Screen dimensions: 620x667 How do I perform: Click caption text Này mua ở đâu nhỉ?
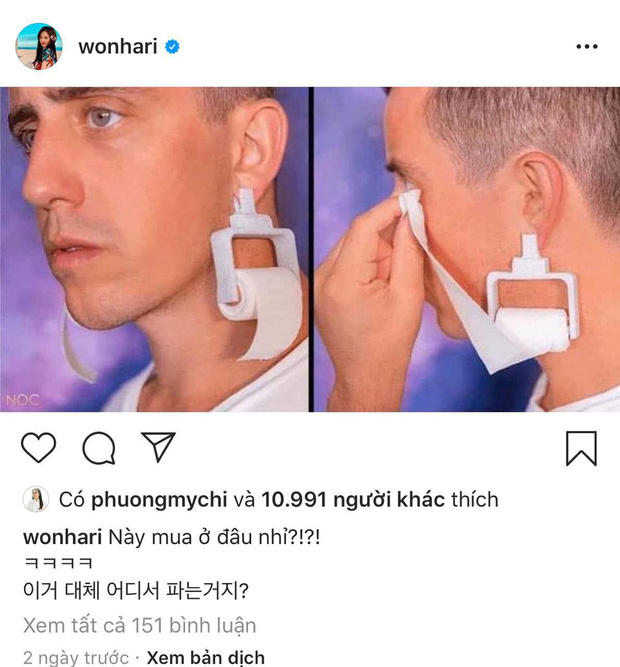coord(214,537)
